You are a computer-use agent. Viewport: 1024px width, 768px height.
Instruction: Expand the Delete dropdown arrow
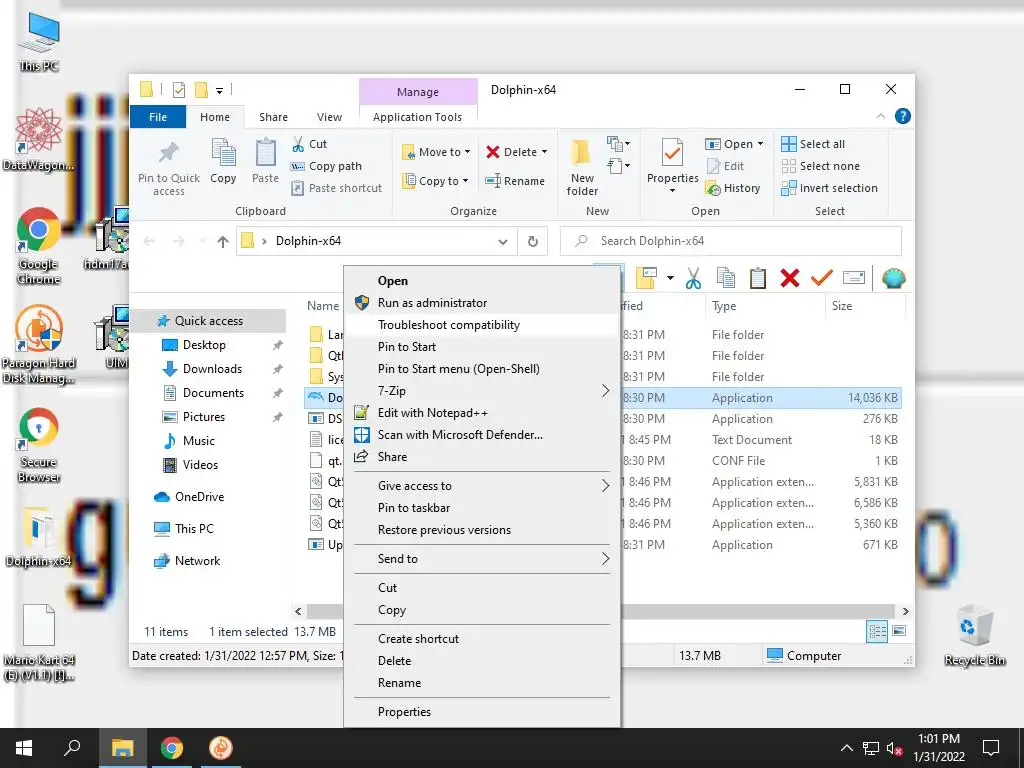544,152
